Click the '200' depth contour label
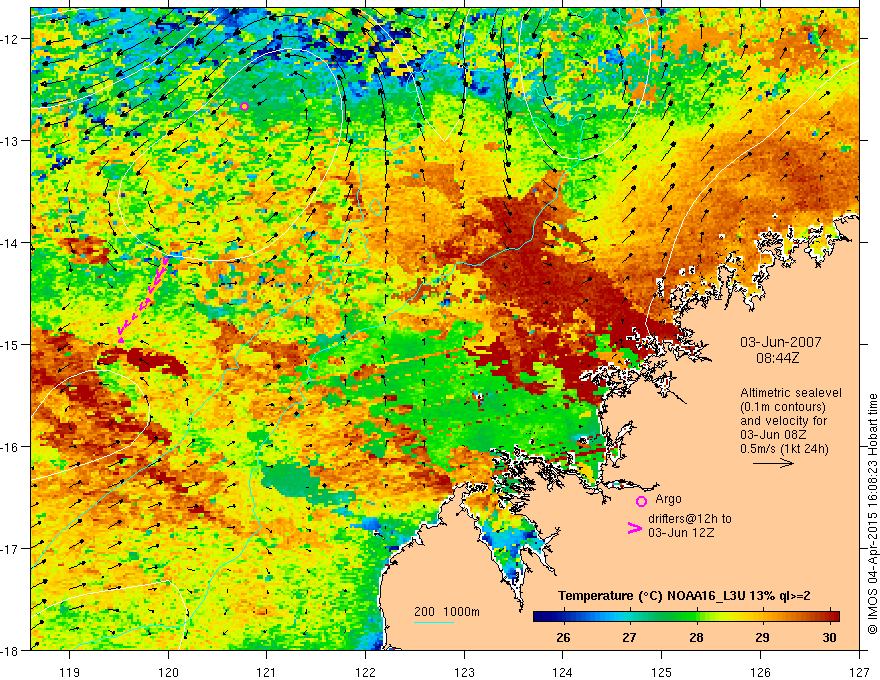This screenshot has width=880, height=680. [424, 612]
